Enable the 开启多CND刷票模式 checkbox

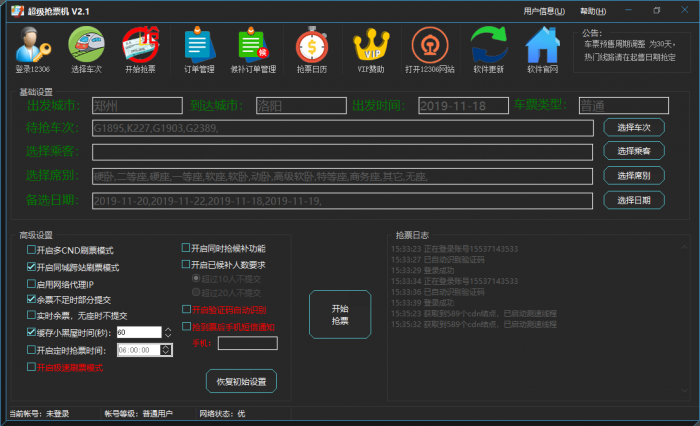(x=31, y=250)
